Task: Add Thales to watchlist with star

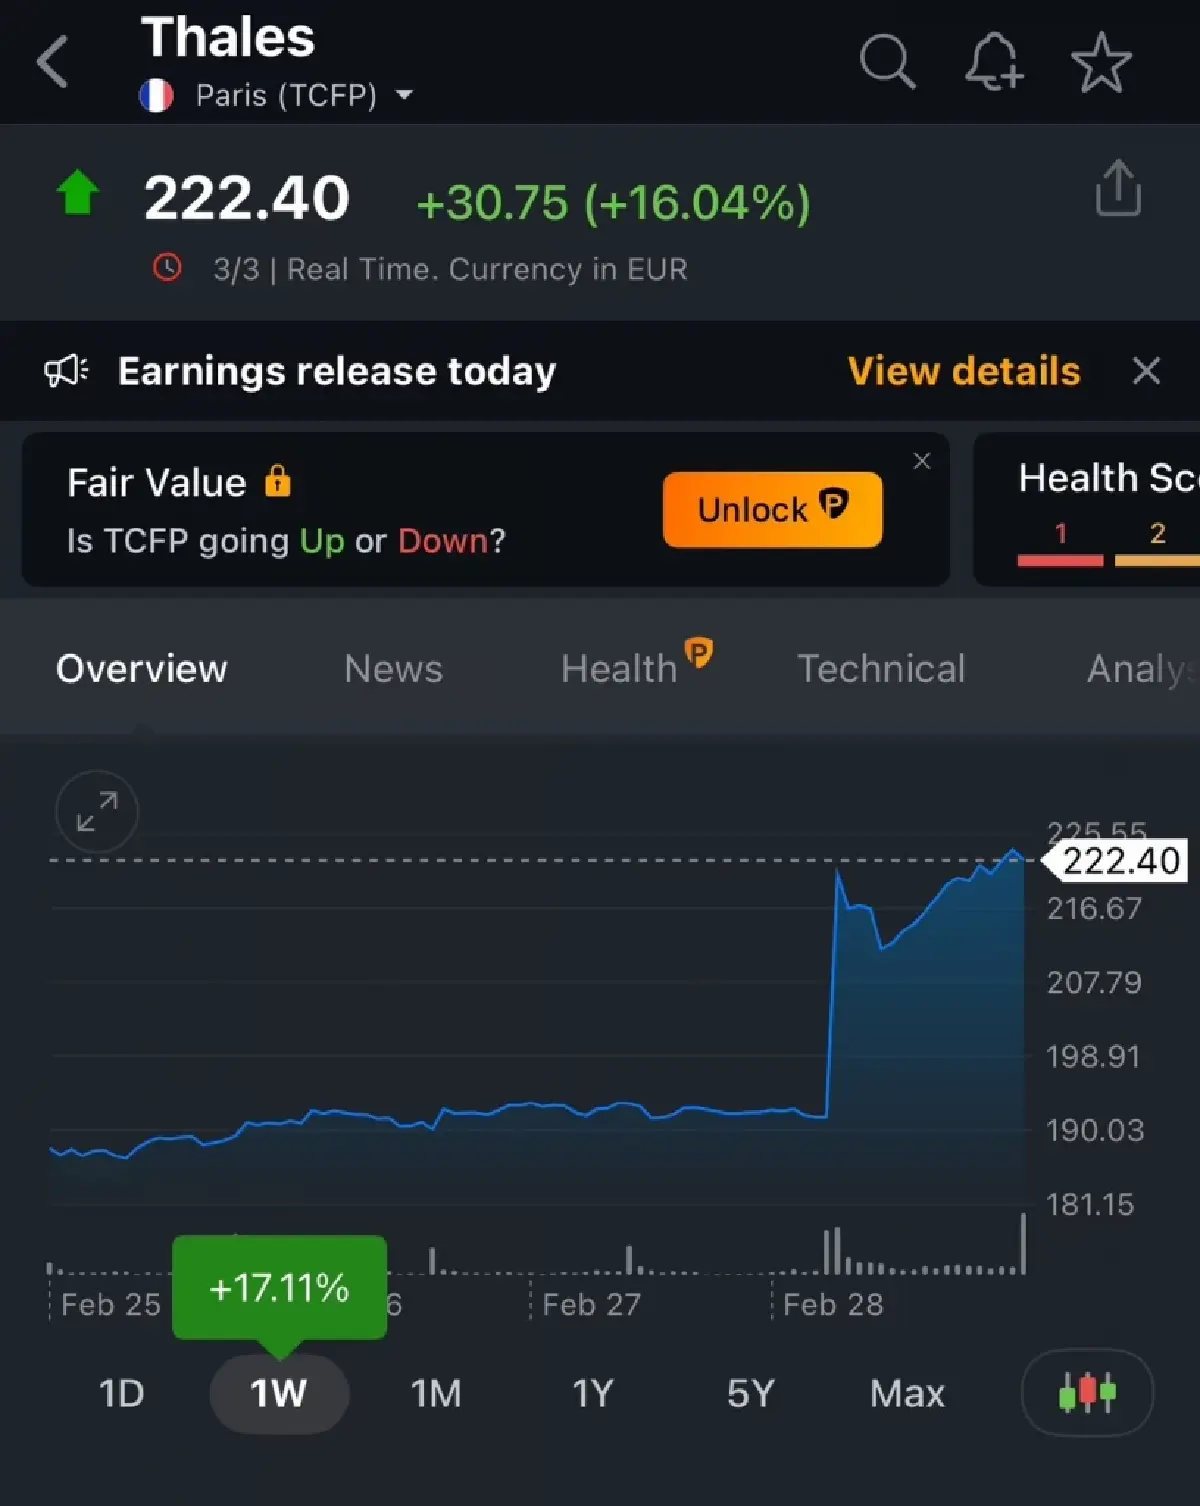Action: tap(1101, 62)
